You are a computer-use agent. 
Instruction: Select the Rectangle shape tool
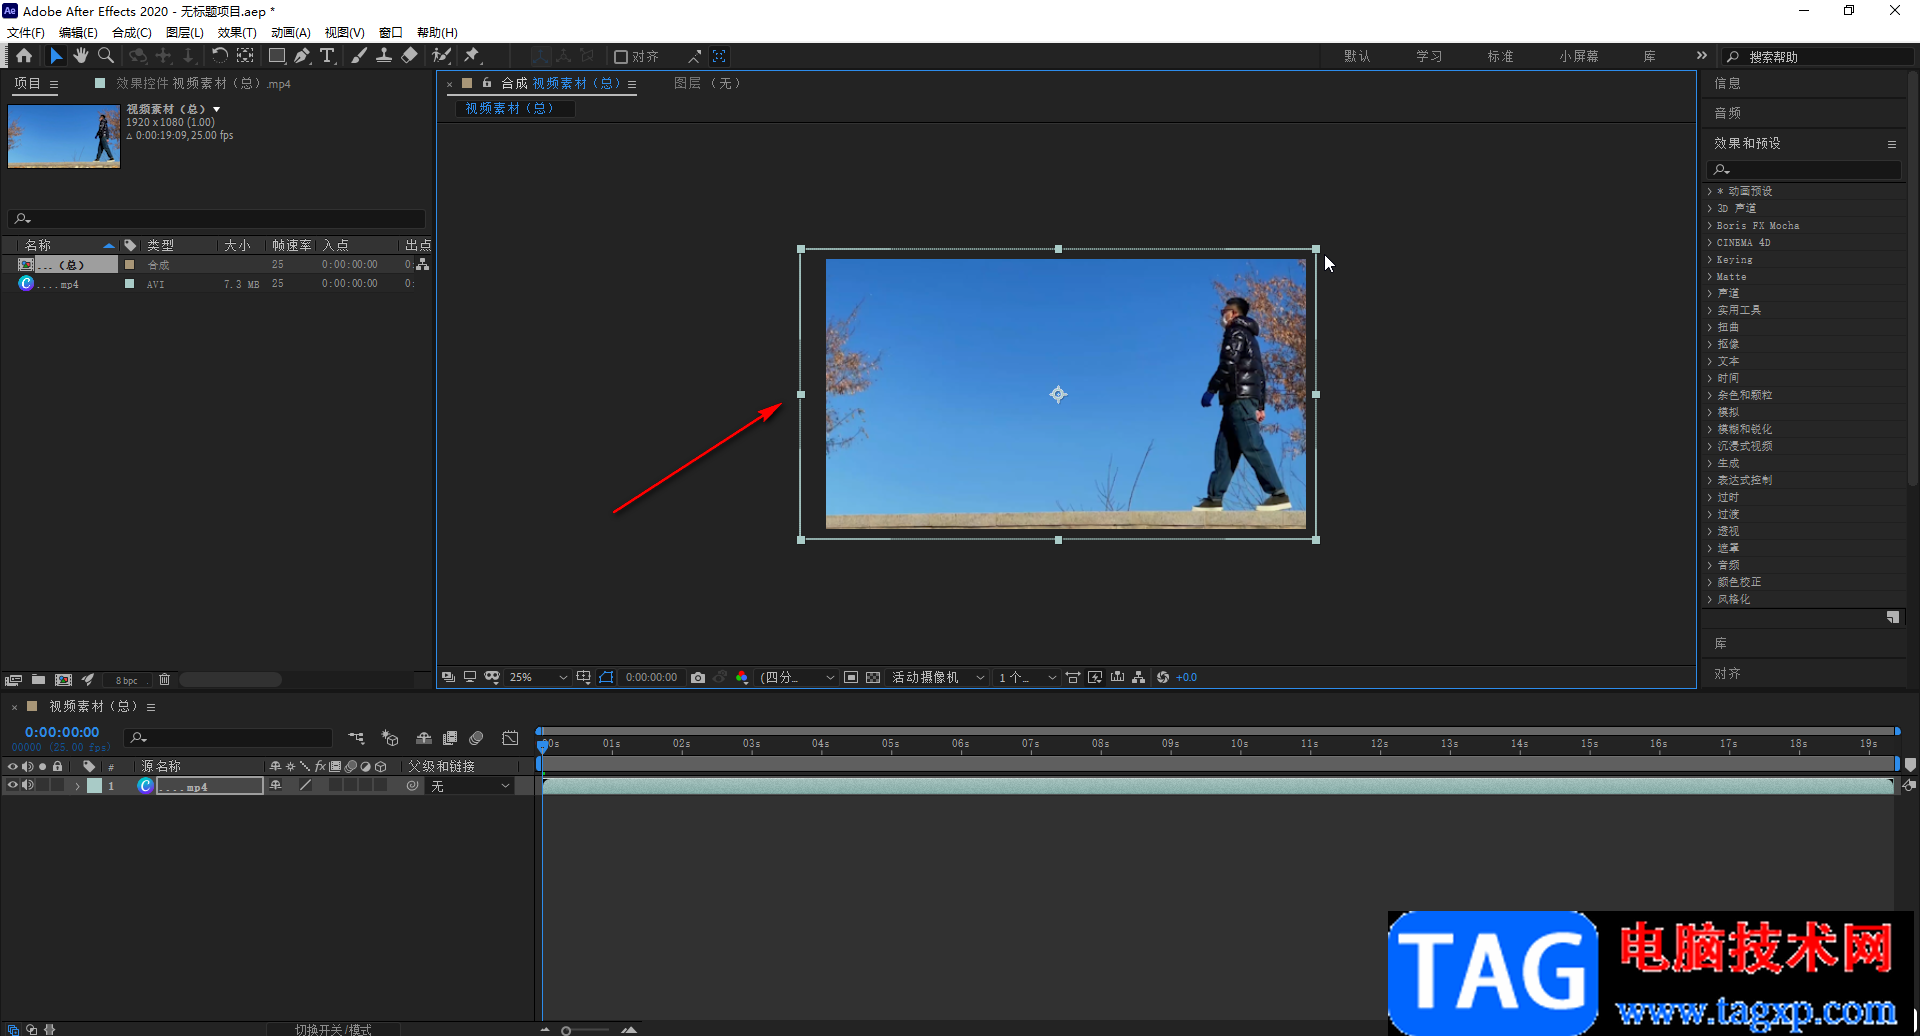pos(277,56)
